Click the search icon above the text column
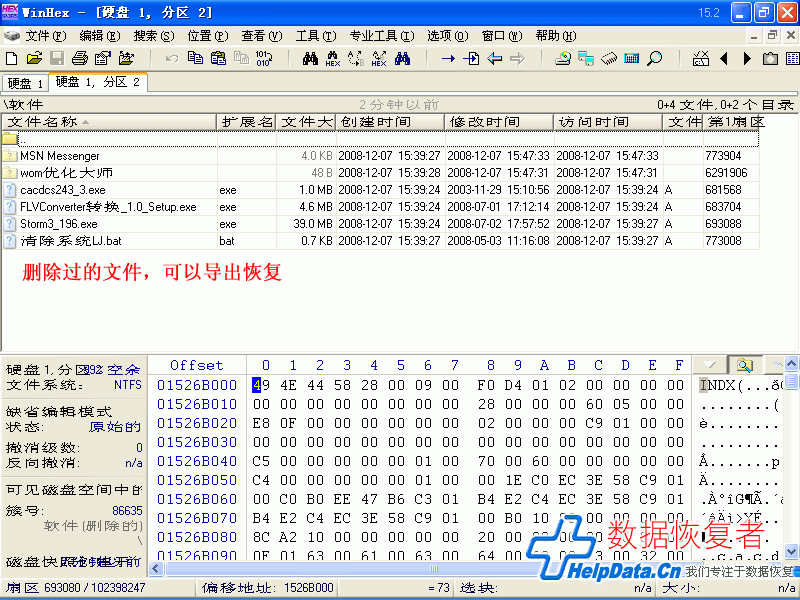Image resolution: width=800 pixels, height=600 pixels. tap(744, 365)
